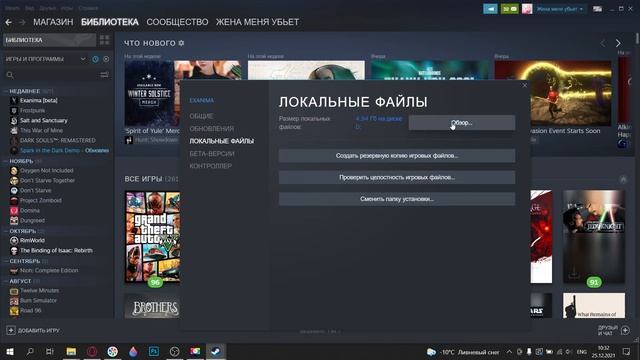640x360 pixels.
Task: Toggle the library grid collections view icon
Action: coord(104,40)
